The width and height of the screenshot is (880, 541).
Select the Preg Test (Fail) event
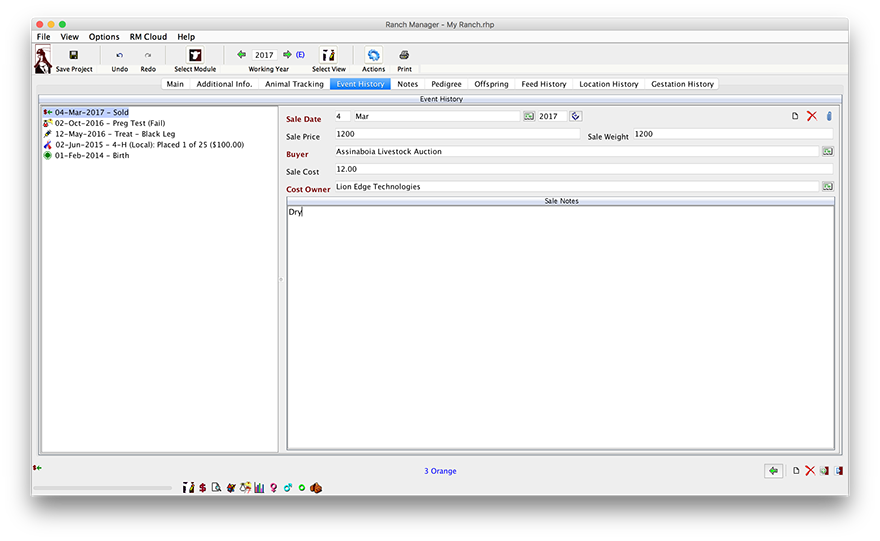point(110,123)
